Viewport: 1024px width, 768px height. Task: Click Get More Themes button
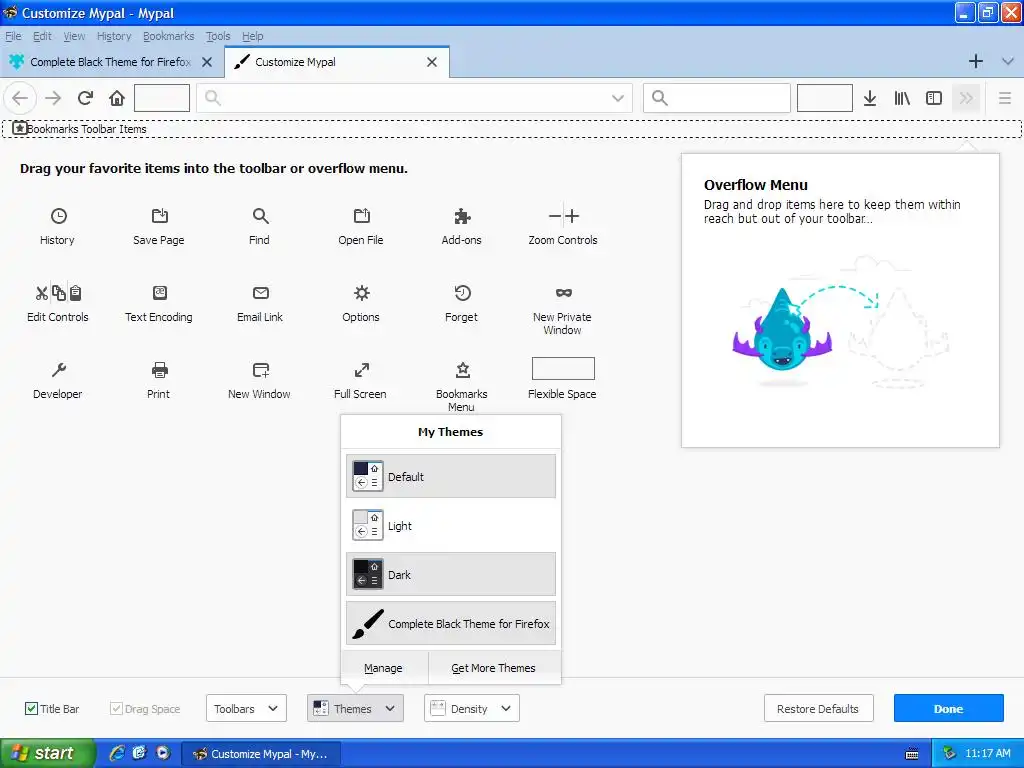494,668
